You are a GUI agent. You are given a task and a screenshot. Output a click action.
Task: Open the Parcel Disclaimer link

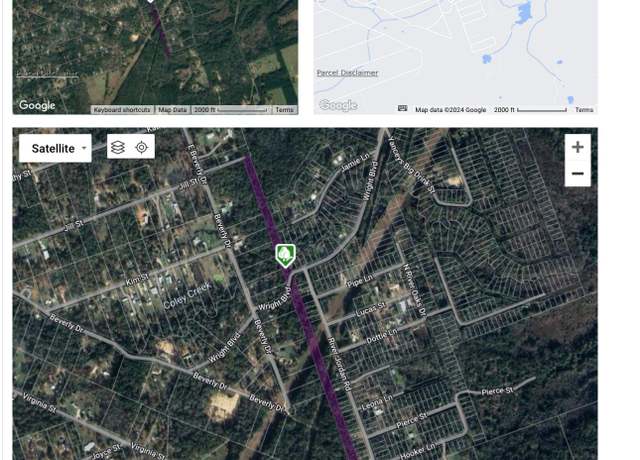[x=347, y=73]
